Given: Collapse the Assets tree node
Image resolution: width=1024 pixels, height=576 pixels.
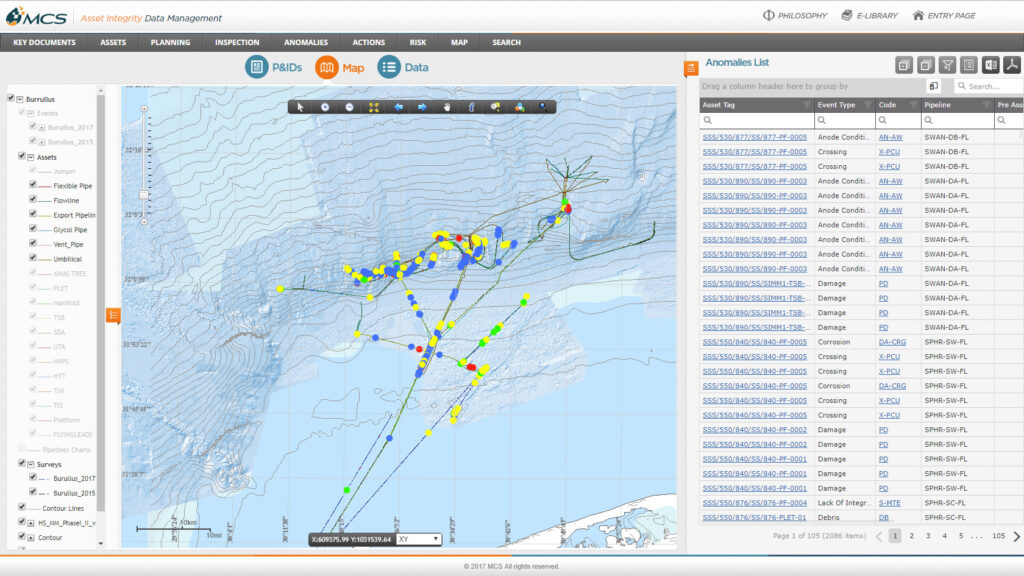Looking at the screenshot, I should point(31,157).
